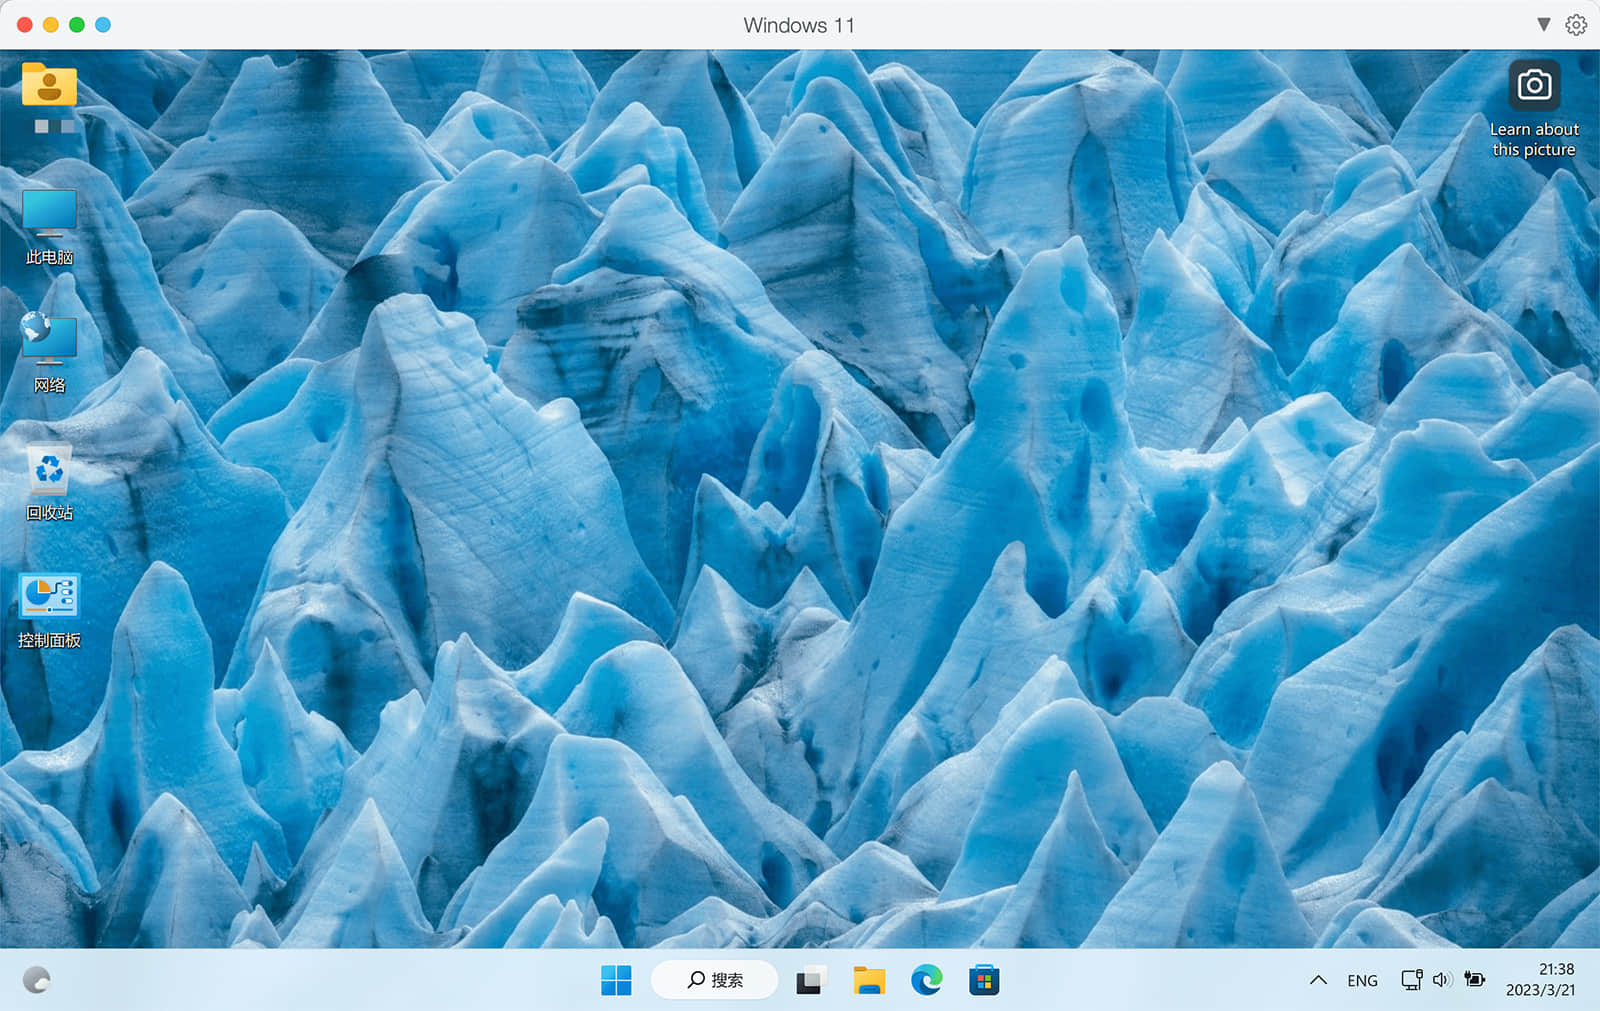Open the Windows Start menu
The image size is (1600, 1011).
tap(616, 980)
